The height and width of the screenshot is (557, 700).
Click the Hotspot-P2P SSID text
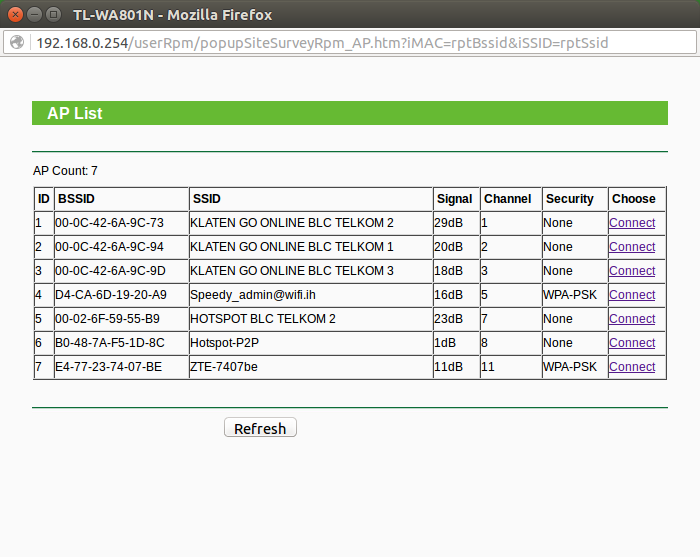tap(224, 343)
